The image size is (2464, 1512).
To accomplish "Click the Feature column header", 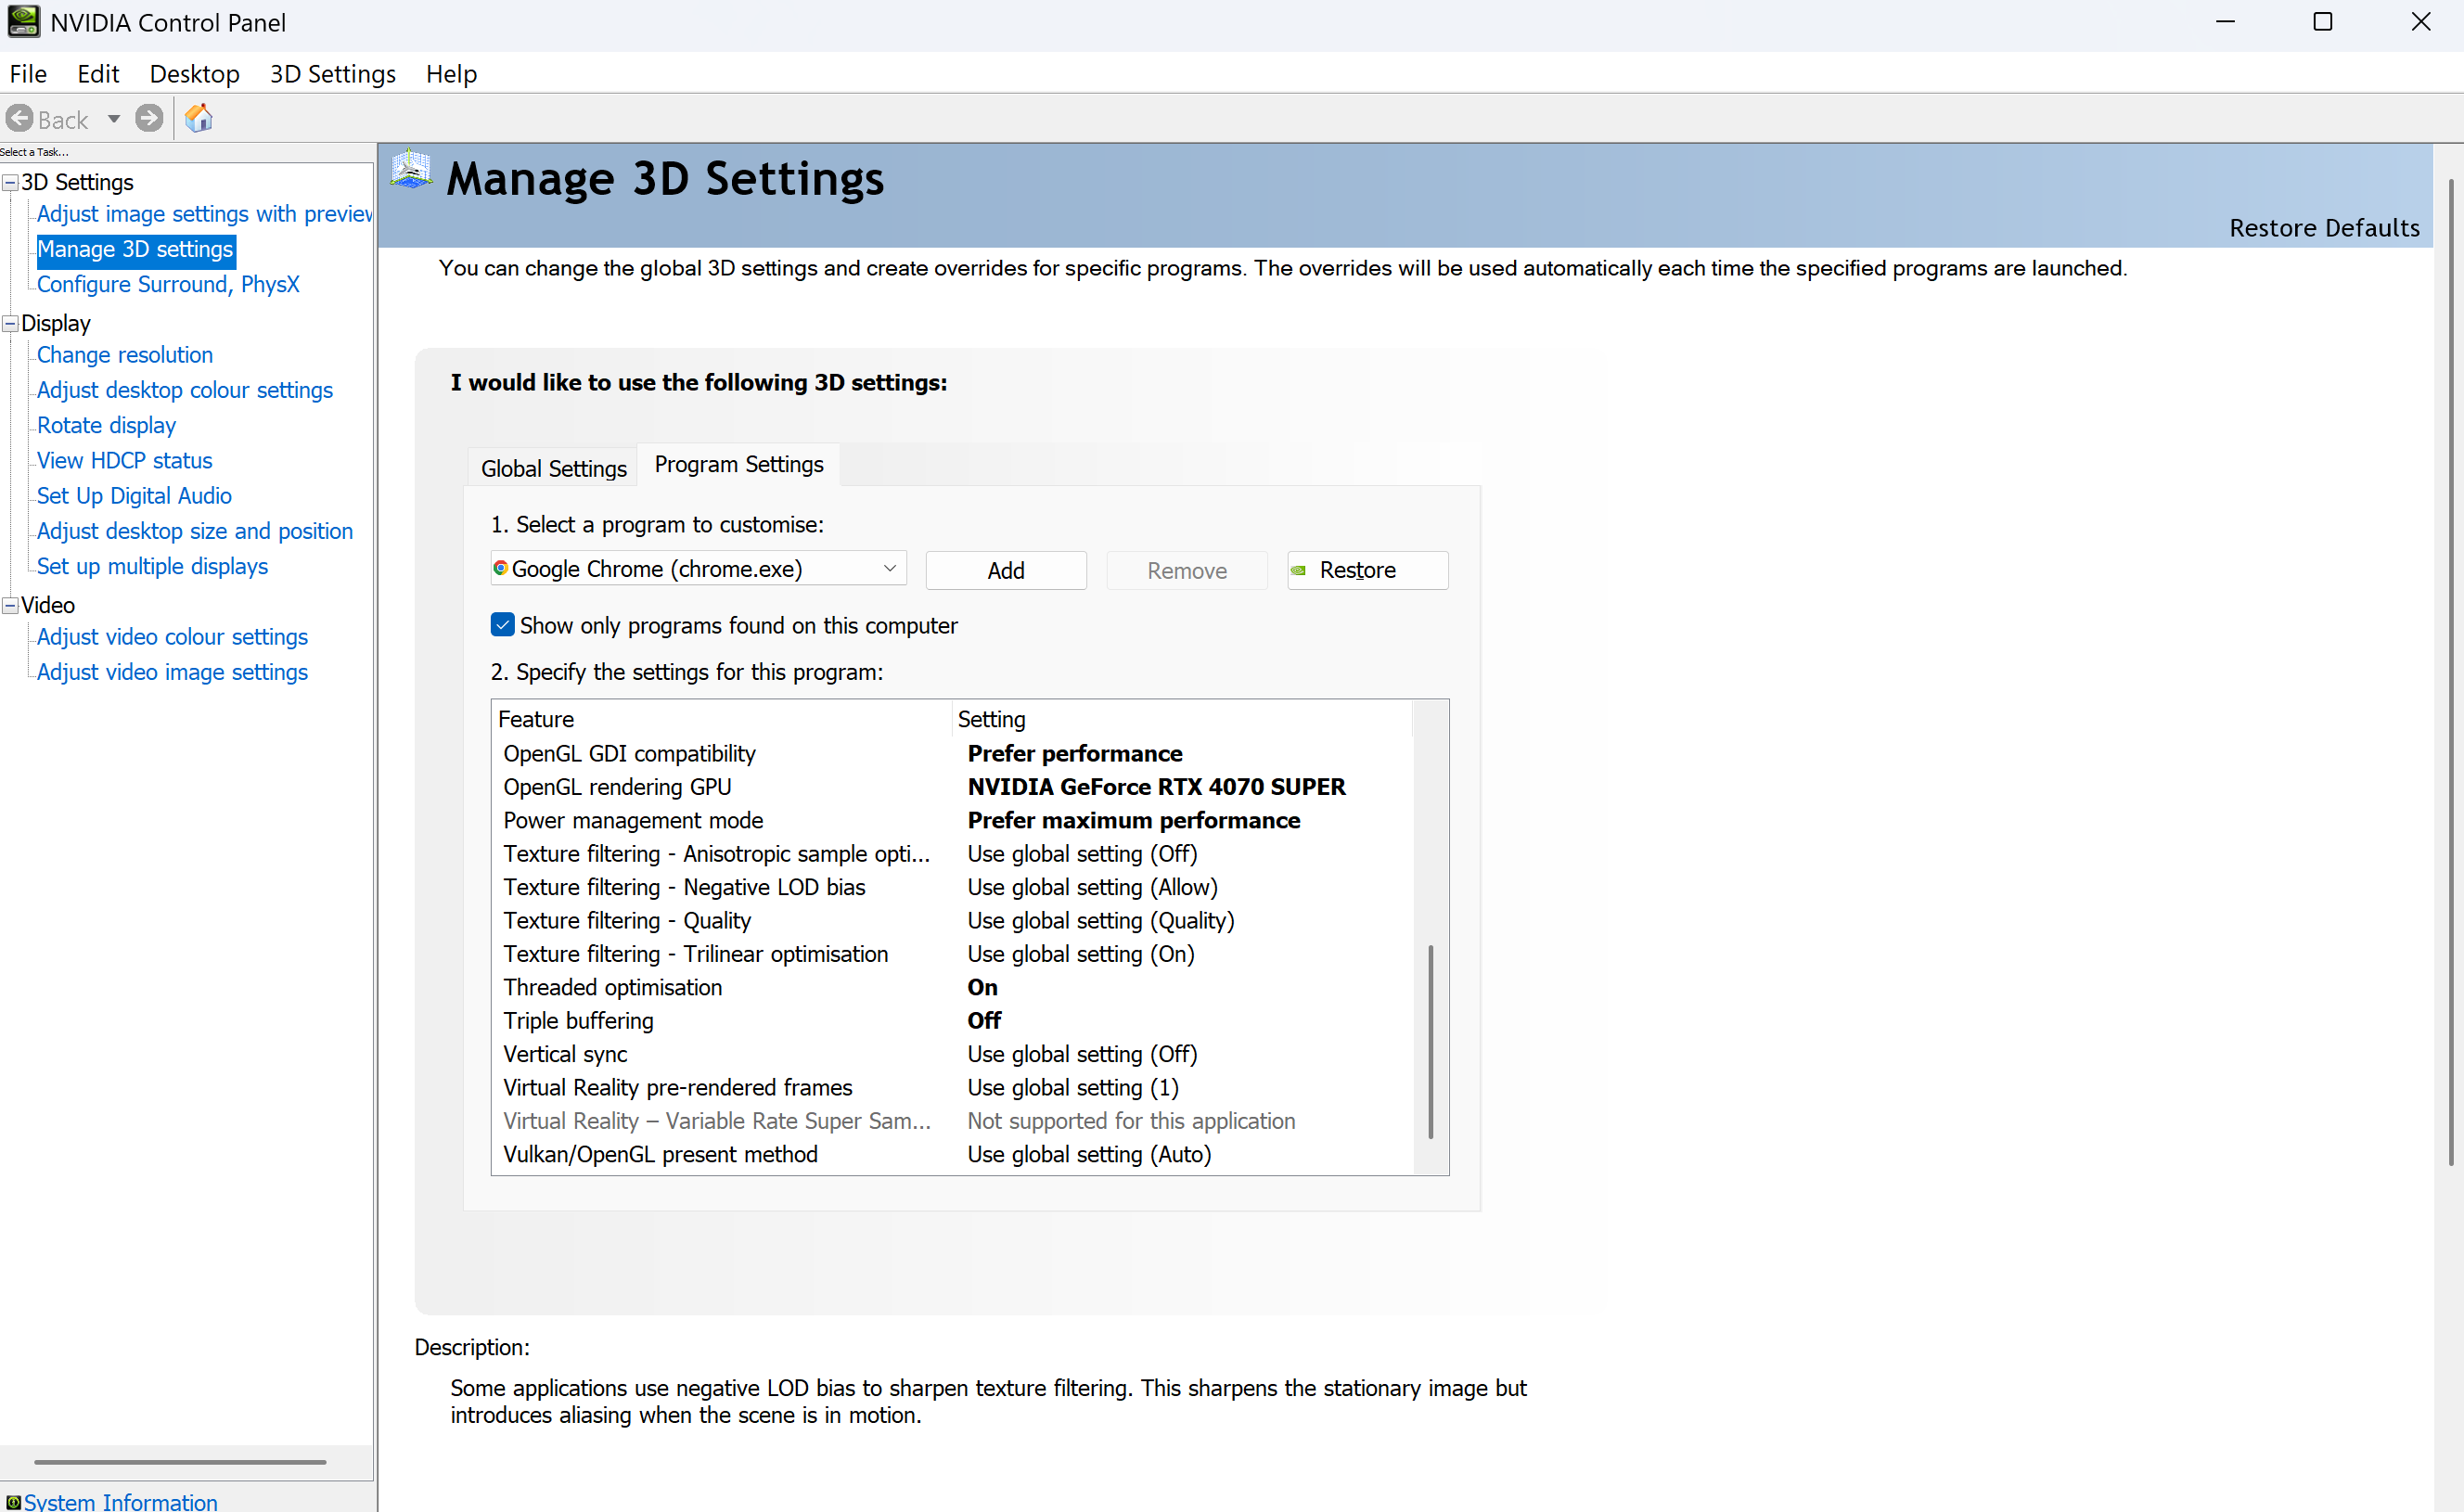I will [722, 719].
